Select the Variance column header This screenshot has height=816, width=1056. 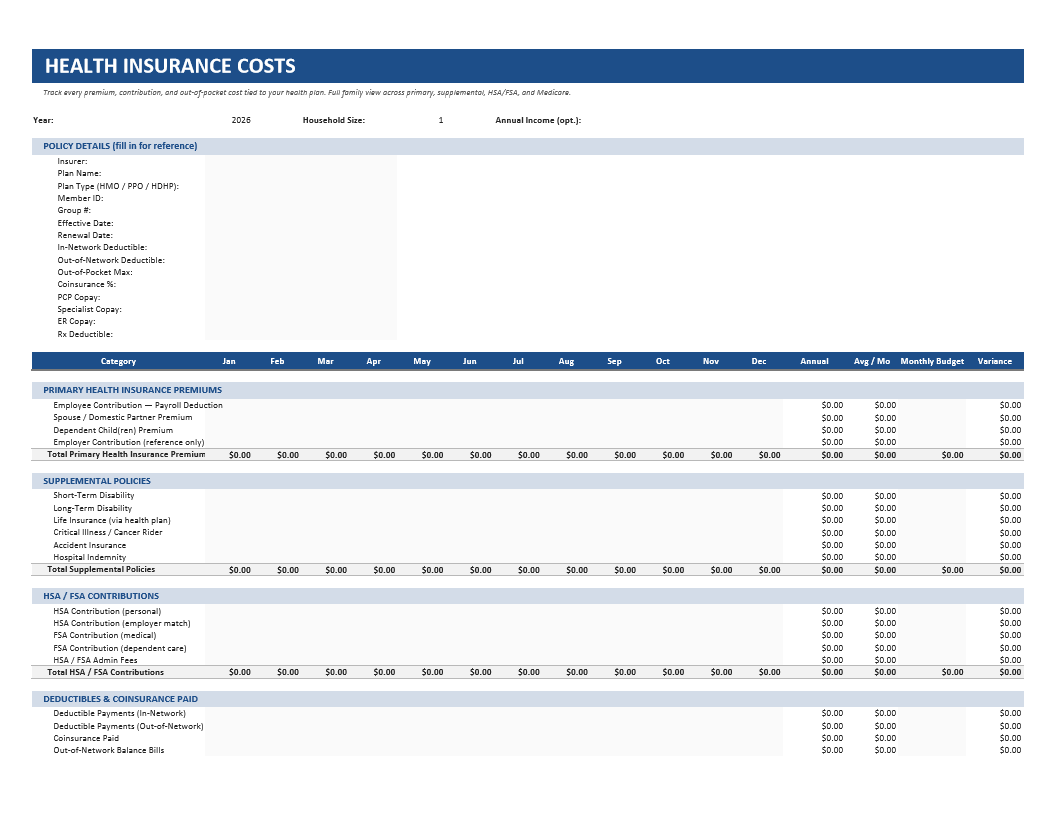pyautogui.click(x=995, y=362)
